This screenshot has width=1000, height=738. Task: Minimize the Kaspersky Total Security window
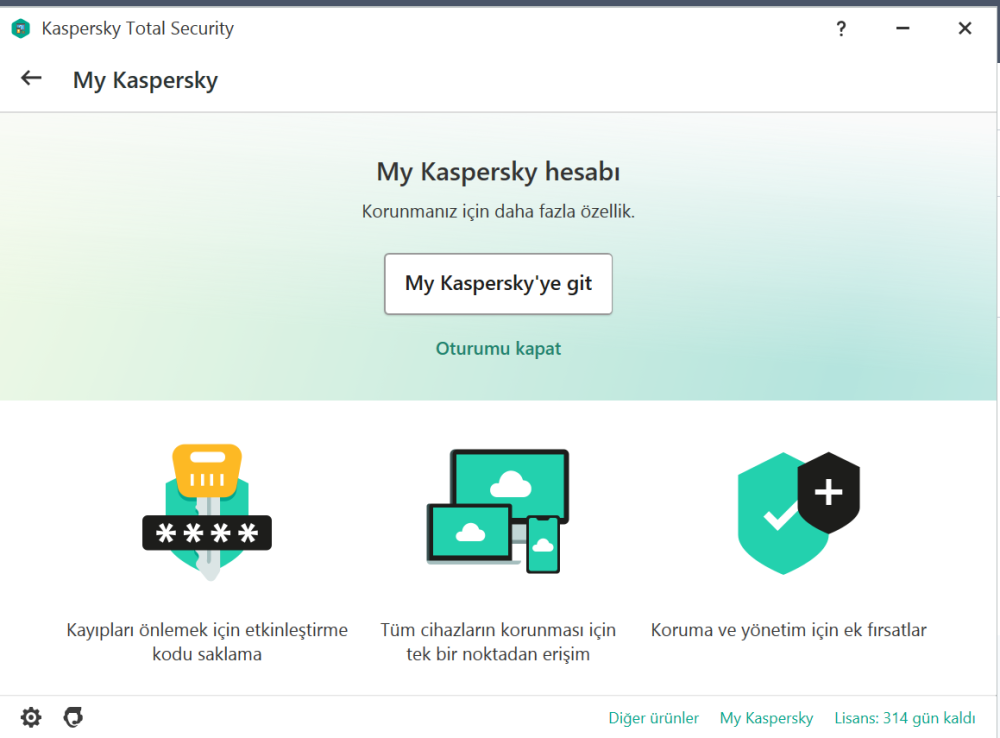[x=902, y=28]
